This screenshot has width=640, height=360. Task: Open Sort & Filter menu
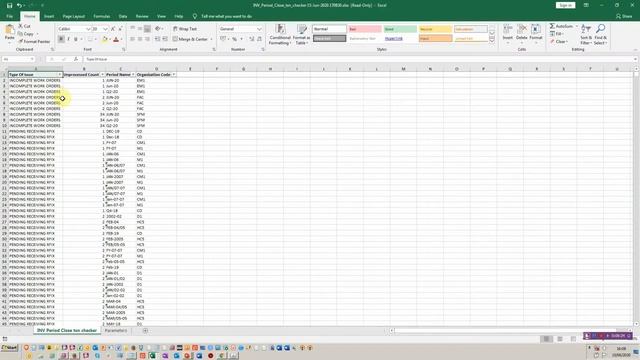[586, 35]
